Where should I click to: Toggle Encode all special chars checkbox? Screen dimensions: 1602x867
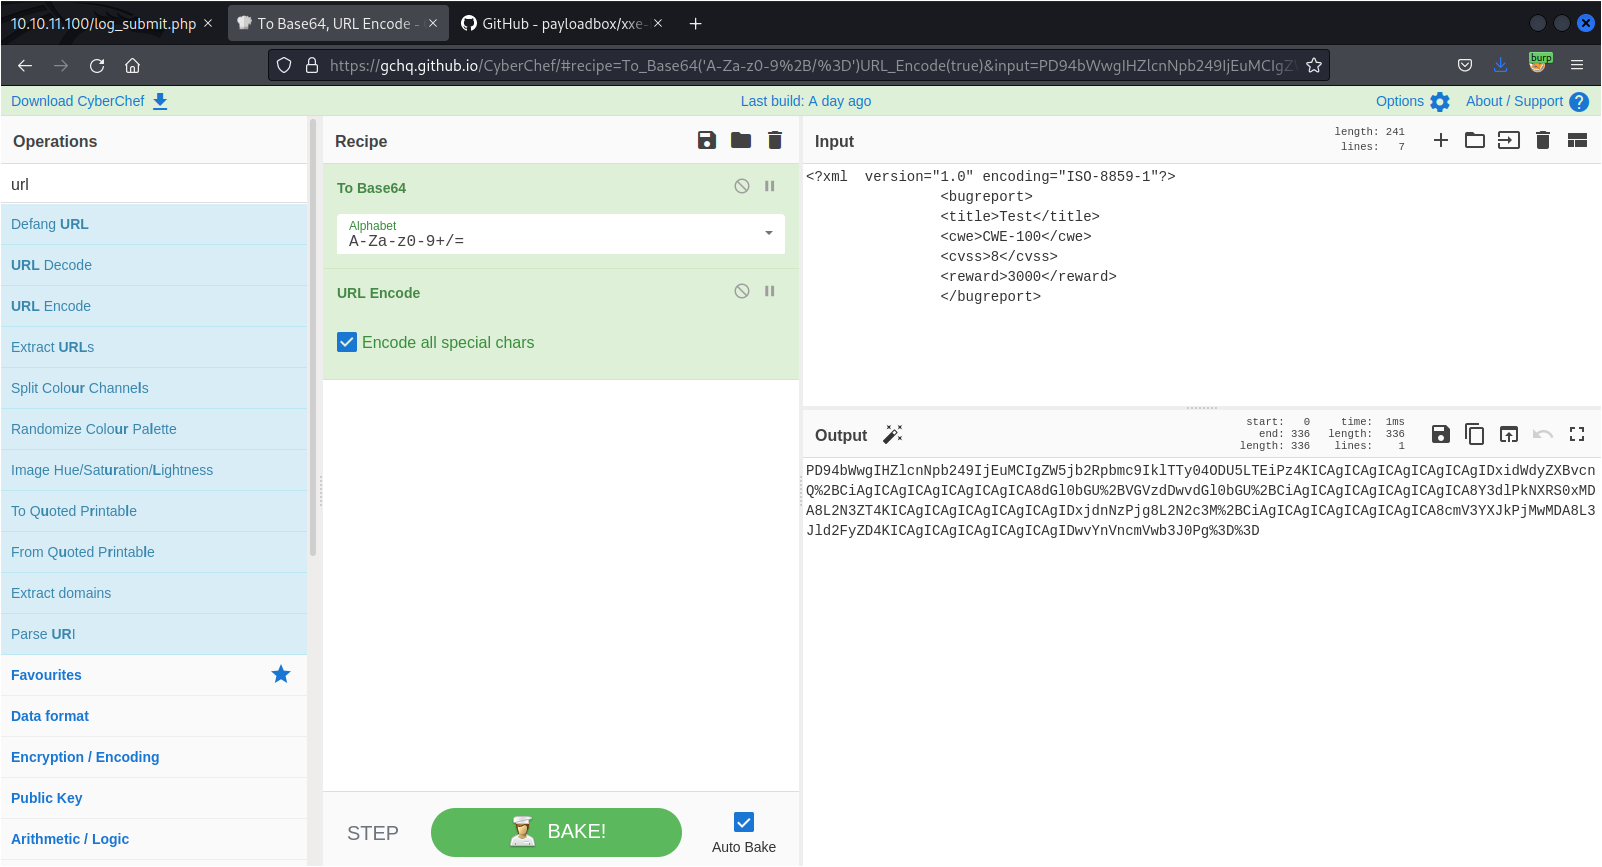pos(347,342)
